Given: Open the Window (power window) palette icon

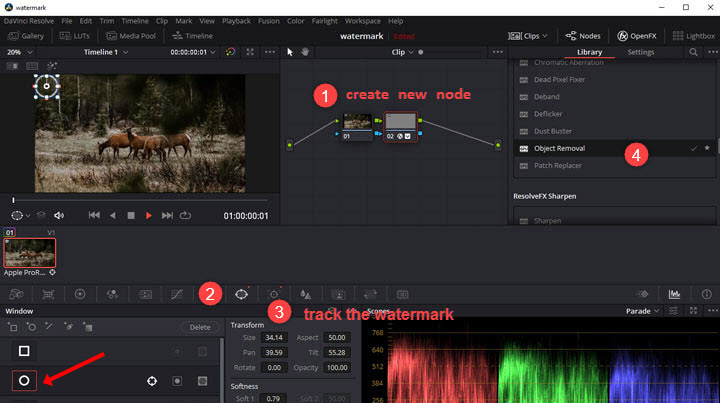Looking at the screenshot, I should tap(240, 295).
